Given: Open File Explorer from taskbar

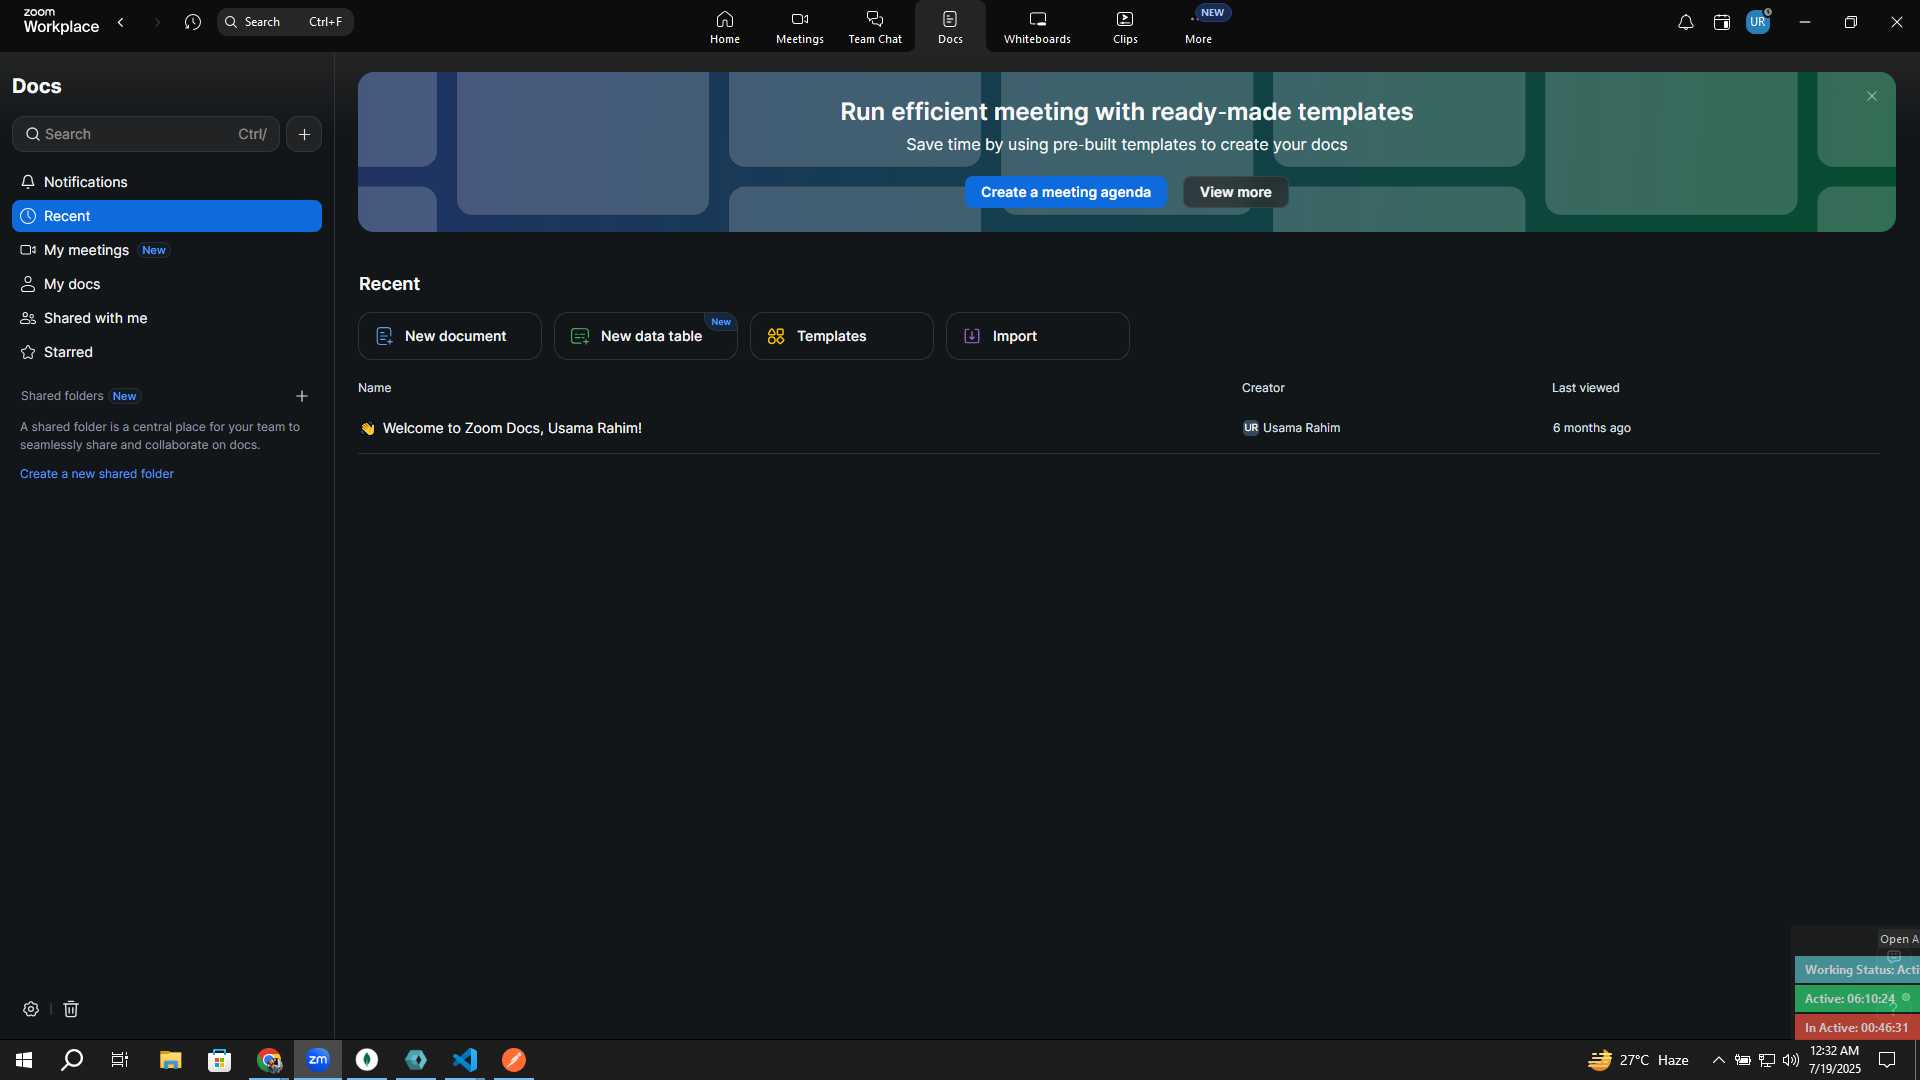Looking at the screenshot, I should pos(170,1060).
